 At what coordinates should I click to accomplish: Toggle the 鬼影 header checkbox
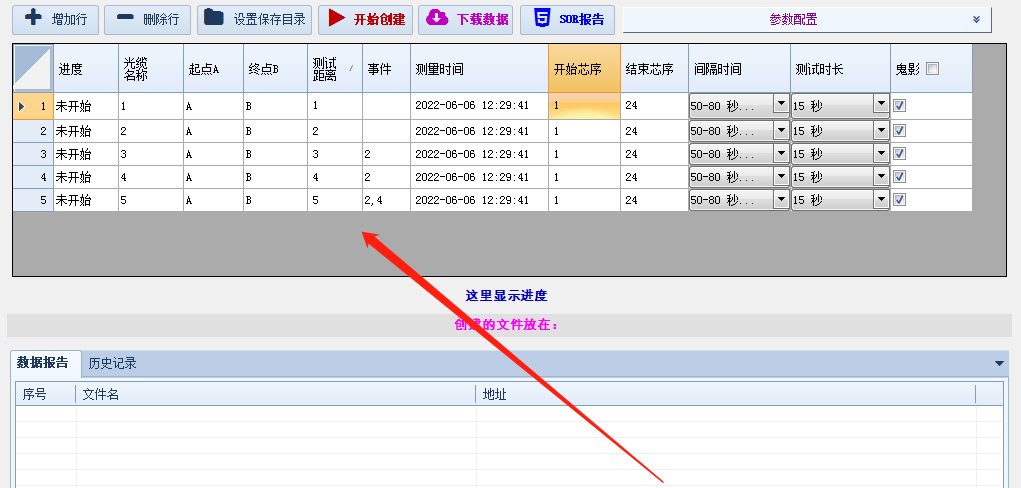933,69
